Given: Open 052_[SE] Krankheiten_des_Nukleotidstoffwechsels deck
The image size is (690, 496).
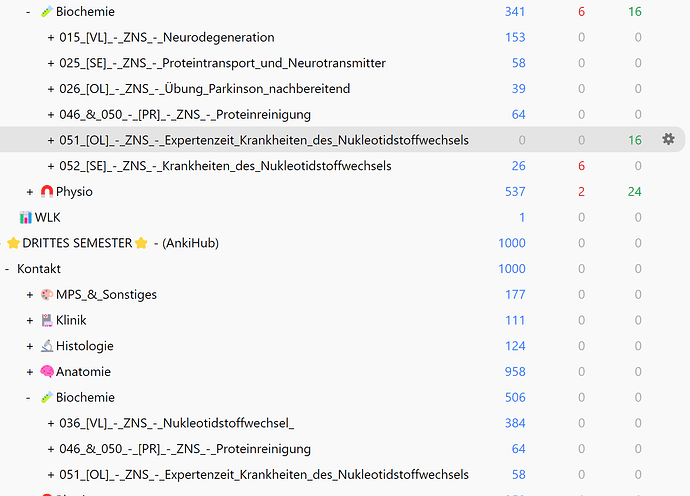Looking at the screenshot, I should click(225, 166).
